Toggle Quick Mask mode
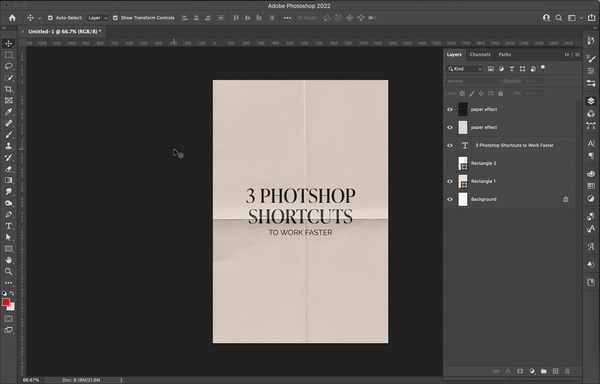 pos(8,319)
